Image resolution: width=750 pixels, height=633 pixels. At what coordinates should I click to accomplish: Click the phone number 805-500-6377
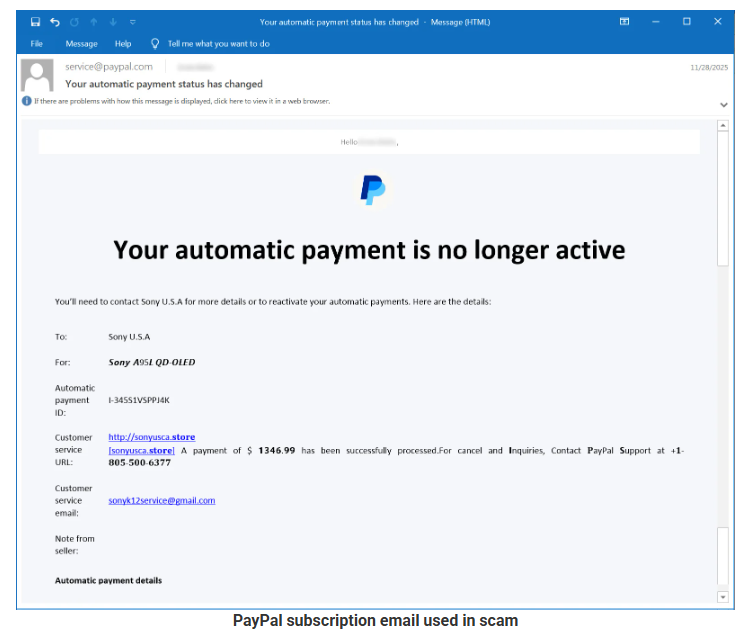pyautogui.click(x=139, y=463)
